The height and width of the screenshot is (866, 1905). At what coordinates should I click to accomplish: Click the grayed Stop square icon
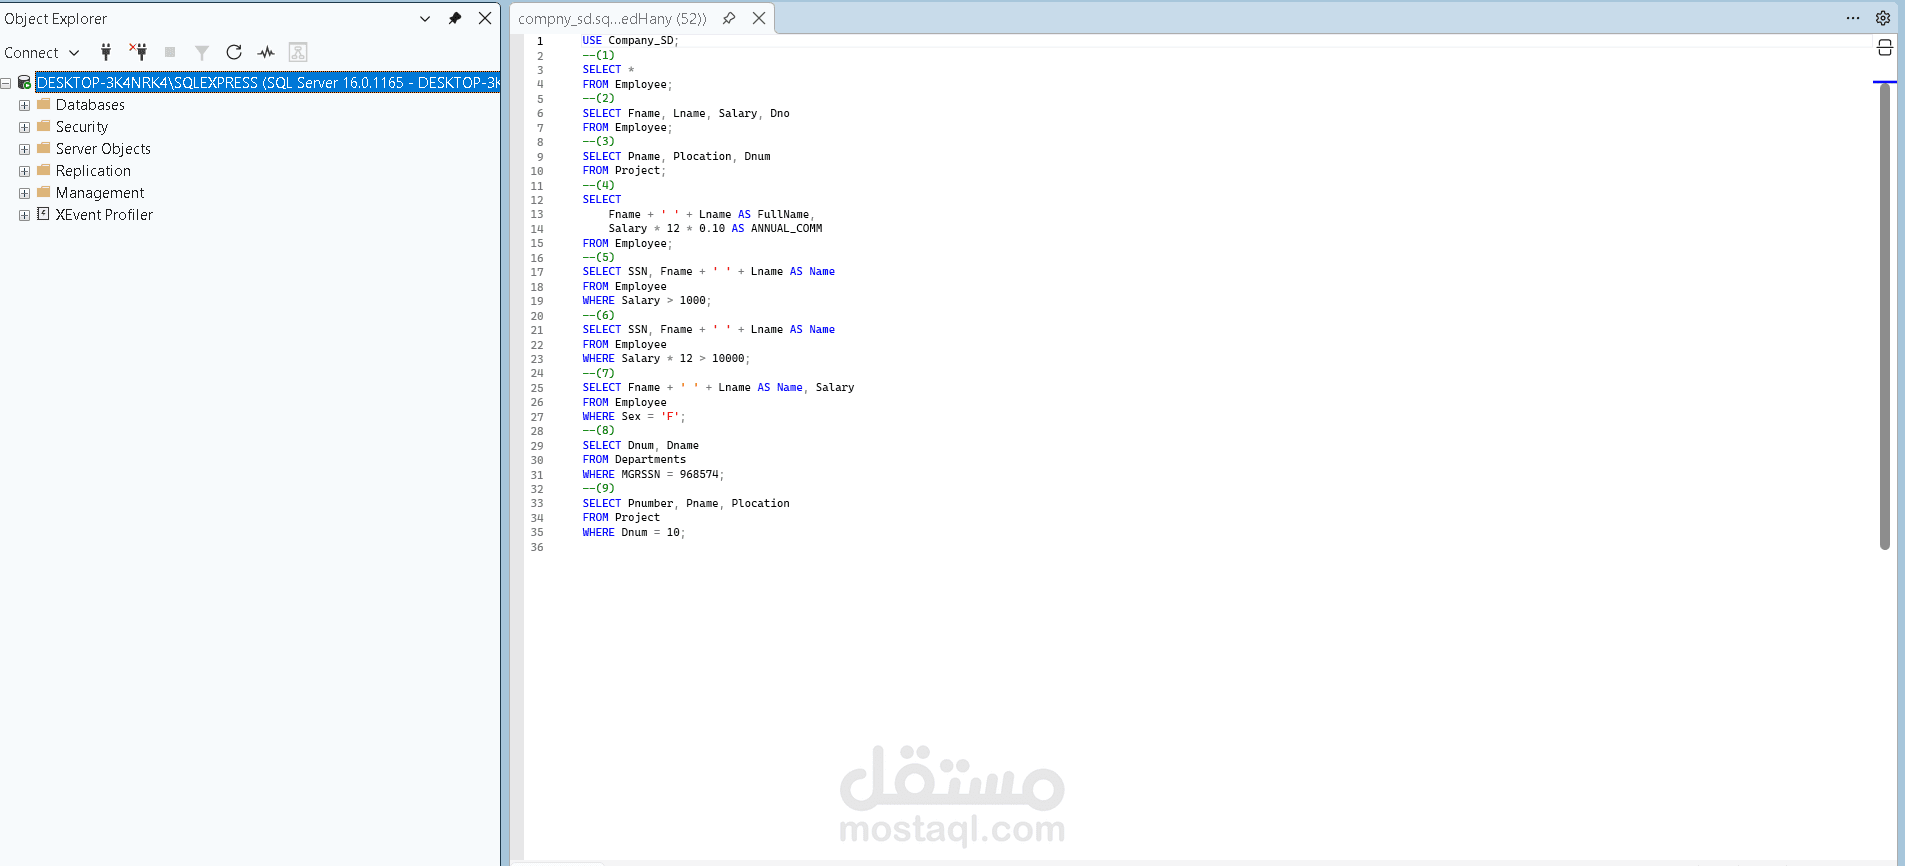tap(170, 52)
